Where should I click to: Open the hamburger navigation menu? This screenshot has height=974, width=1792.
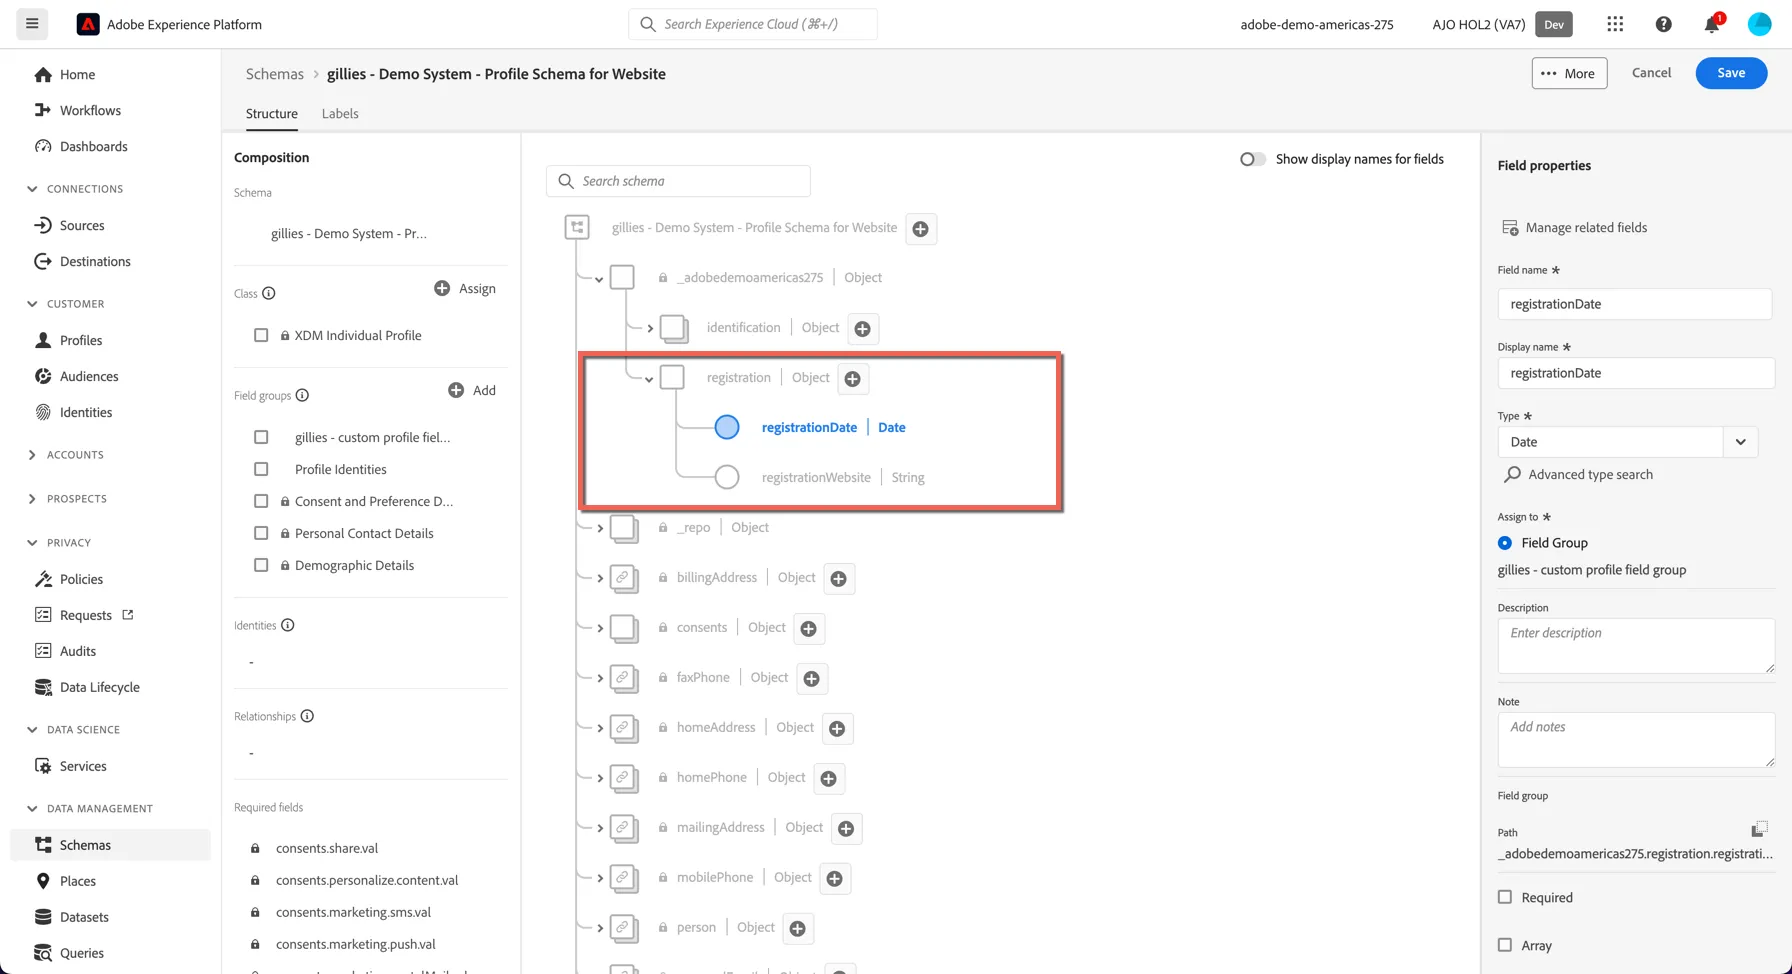(x=32, y=24)
